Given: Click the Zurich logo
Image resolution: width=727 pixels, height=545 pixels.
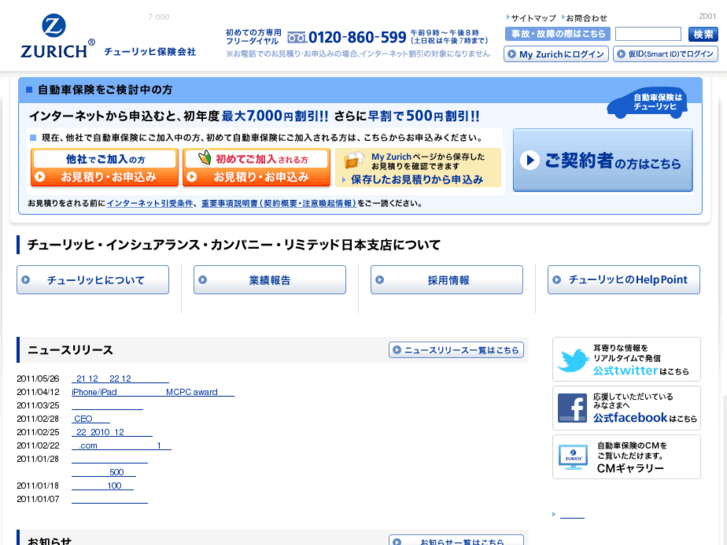Looking at the screenshot, I should 57,36.
